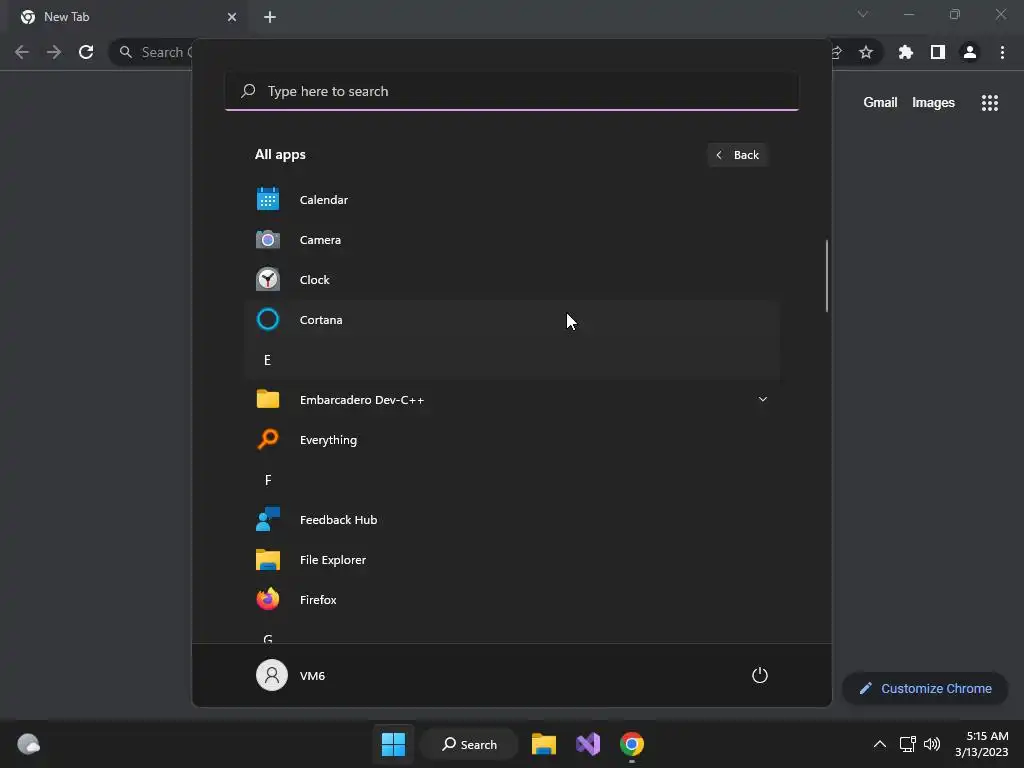Open a new Chrome tab with plus

tap(270, 17)
